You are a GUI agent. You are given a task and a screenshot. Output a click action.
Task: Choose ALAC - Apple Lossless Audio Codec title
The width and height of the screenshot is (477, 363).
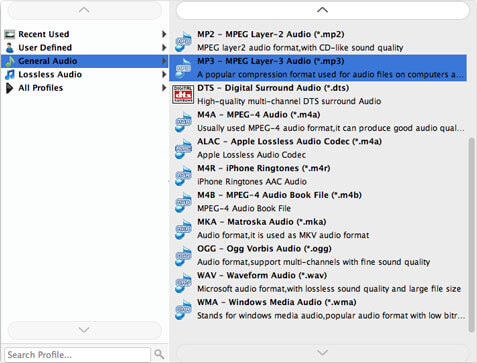pos(289,141)
